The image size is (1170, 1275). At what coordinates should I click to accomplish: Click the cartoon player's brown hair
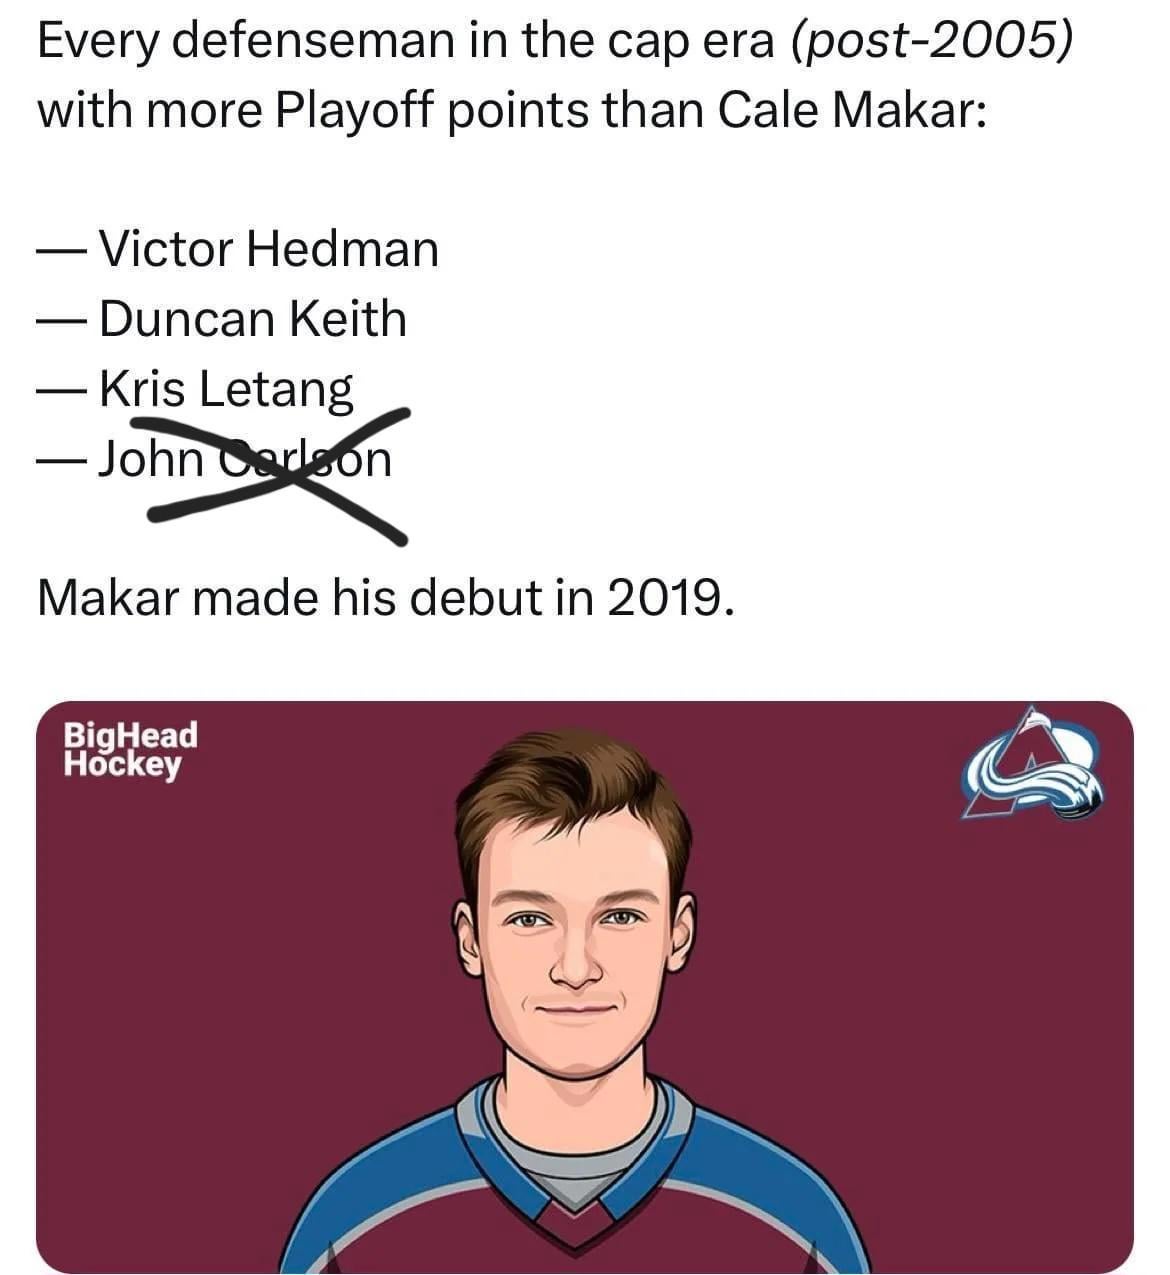point(570,790)
